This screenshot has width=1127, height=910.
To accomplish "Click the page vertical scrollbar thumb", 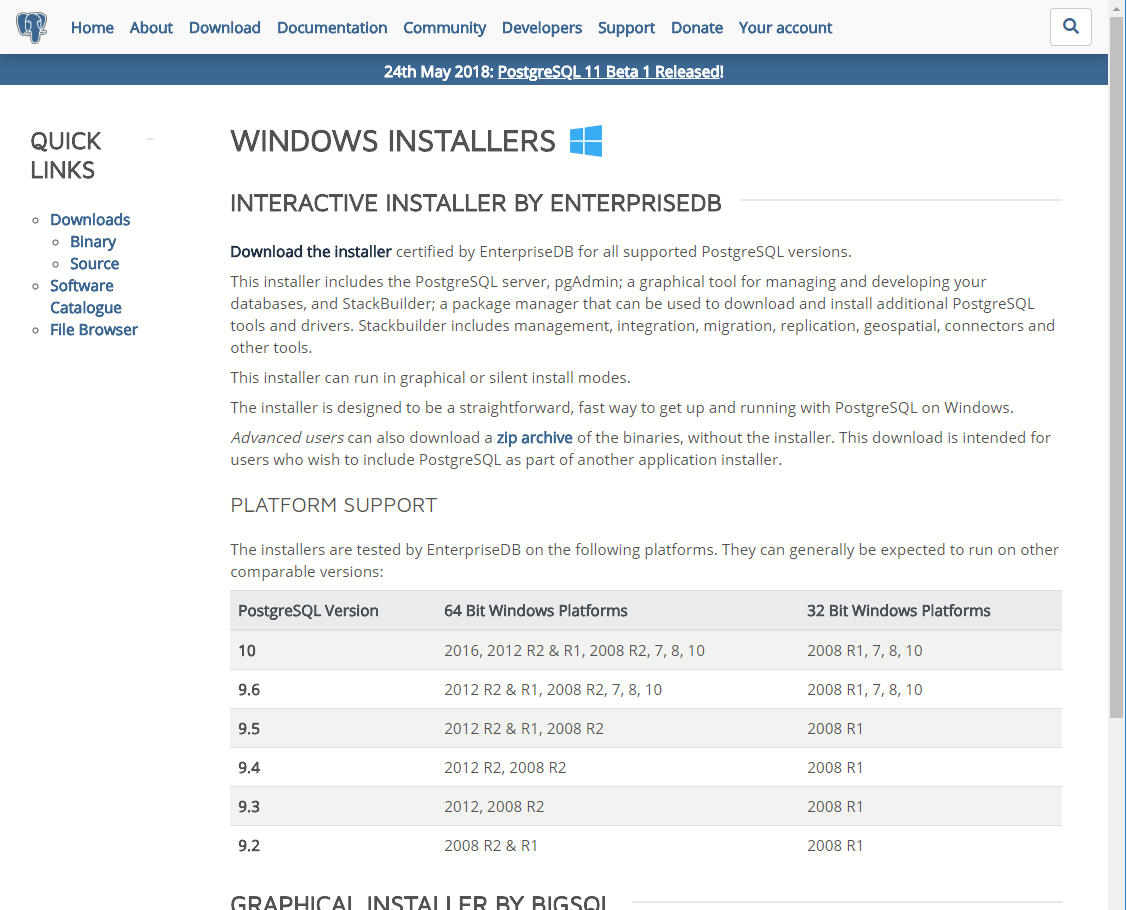I will (x=1116, y=367).
